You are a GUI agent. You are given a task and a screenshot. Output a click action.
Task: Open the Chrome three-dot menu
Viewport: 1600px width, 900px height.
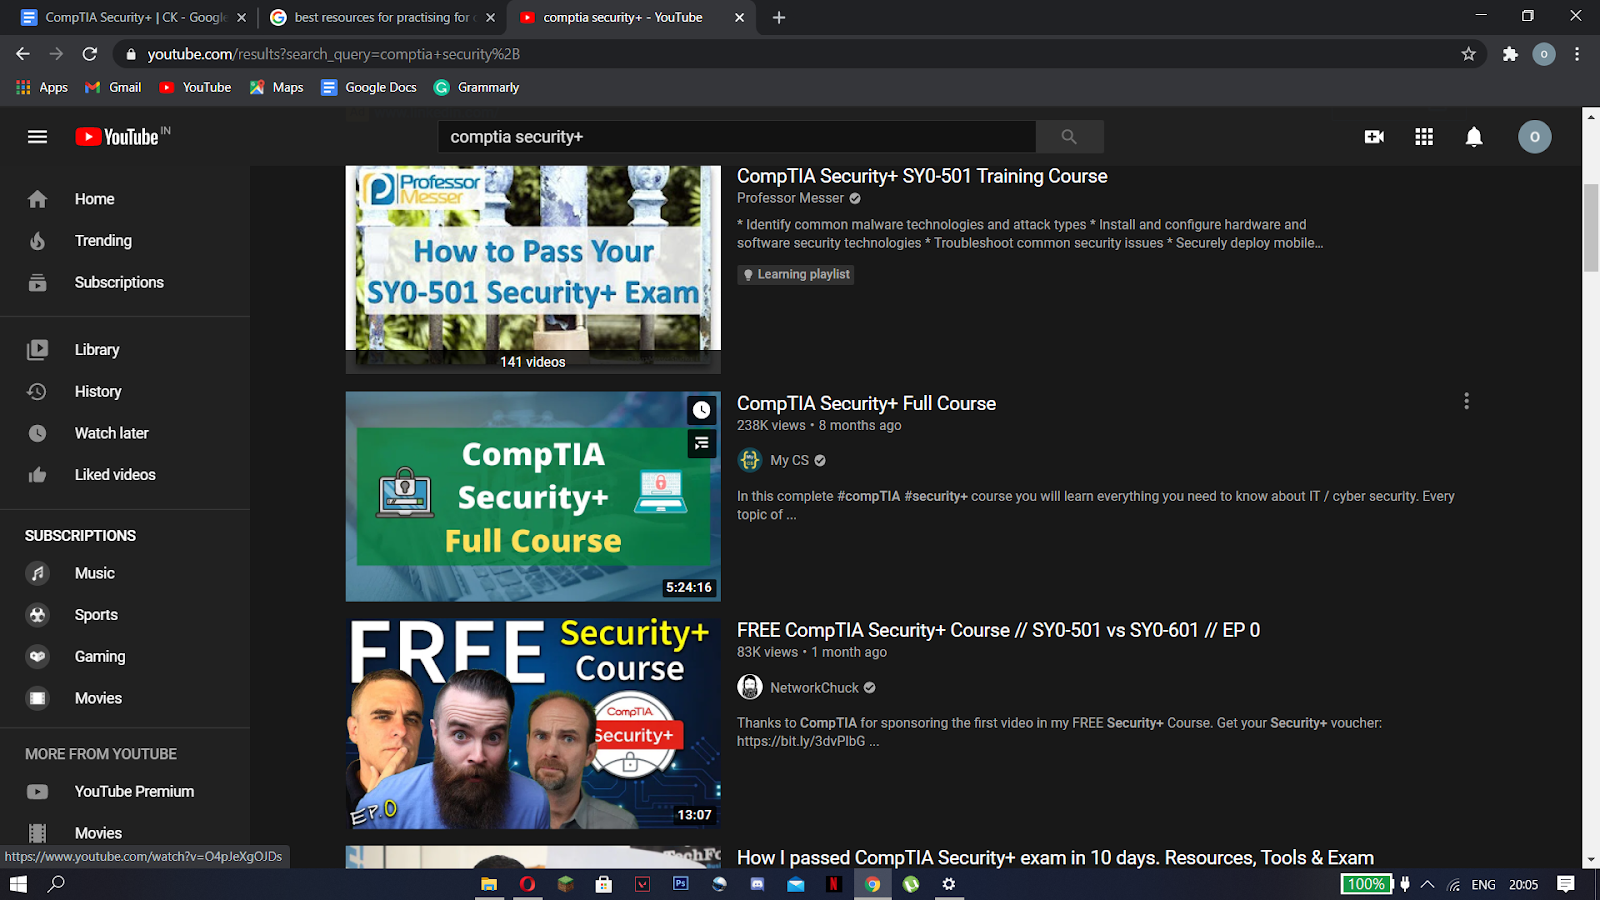click(x=1577, y=54)
